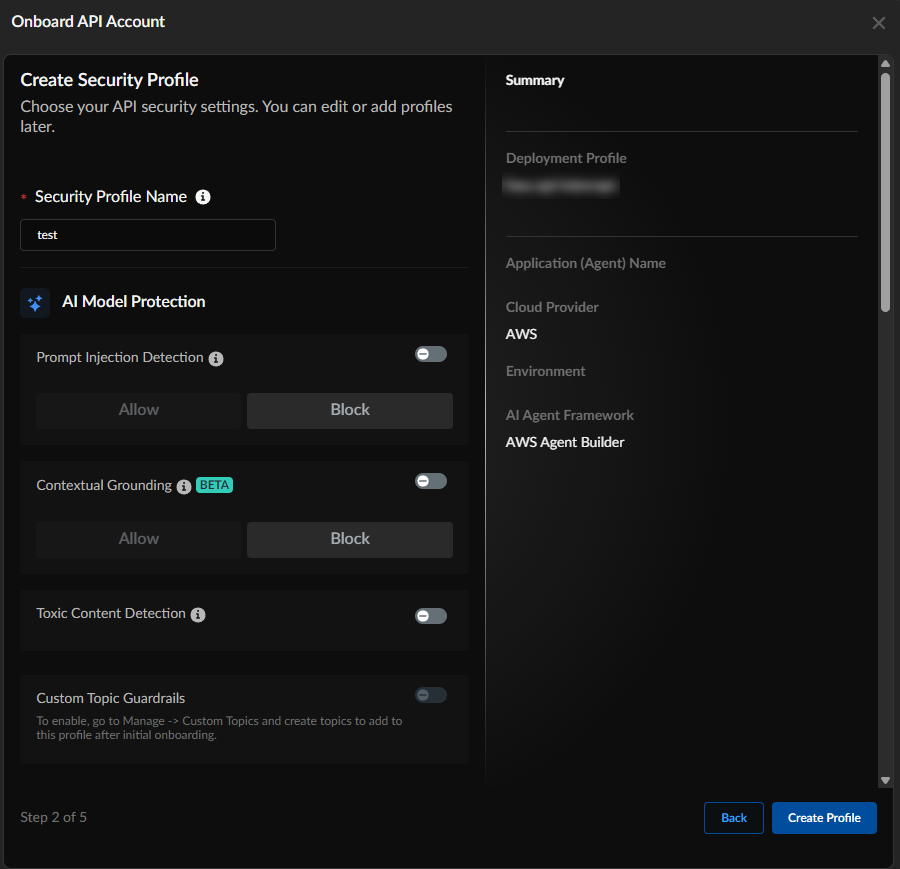Toggle Custom Topic Guardrails switch
The image size is (900, 869).
(x=431, y=695)
